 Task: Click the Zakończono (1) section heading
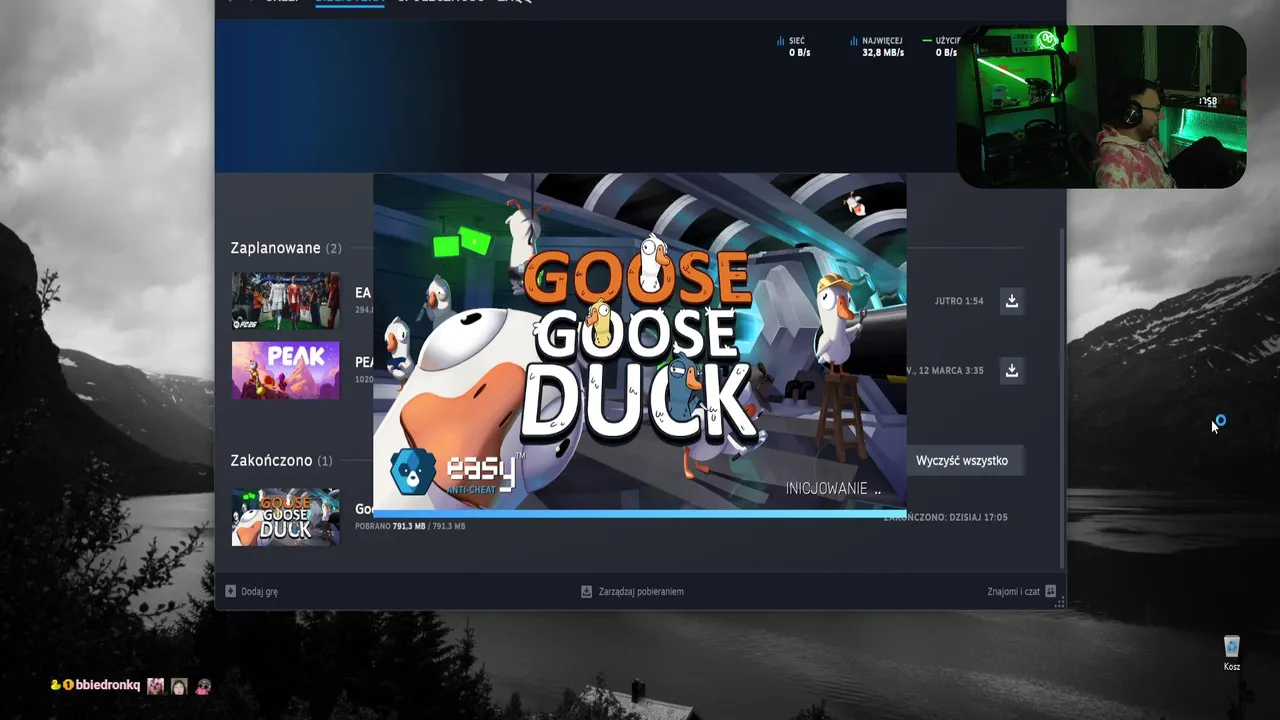[x=281, y=461]
